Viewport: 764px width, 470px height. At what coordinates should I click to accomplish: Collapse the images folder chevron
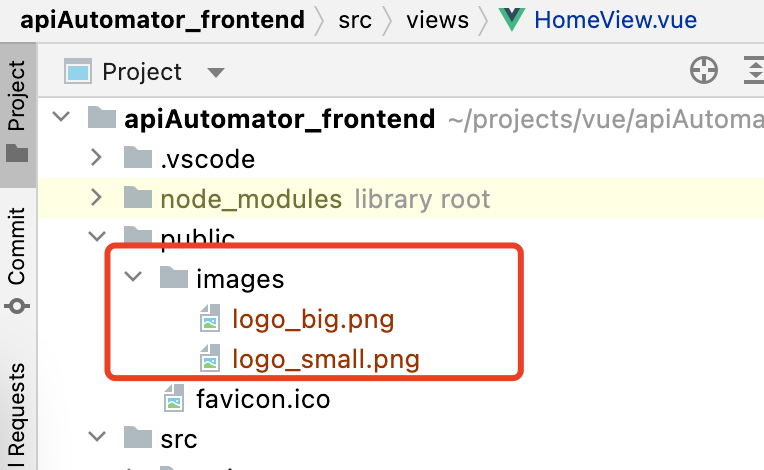(133, 277)
